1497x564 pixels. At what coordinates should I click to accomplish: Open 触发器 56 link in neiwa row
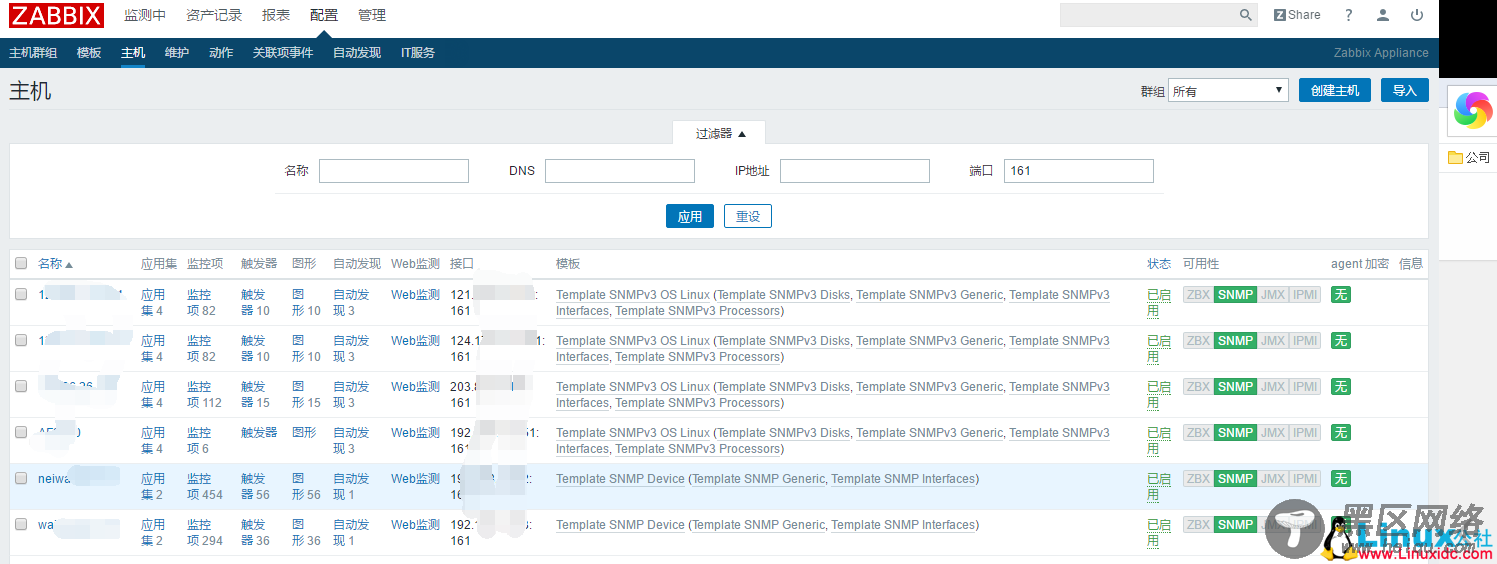coord(256,487)
